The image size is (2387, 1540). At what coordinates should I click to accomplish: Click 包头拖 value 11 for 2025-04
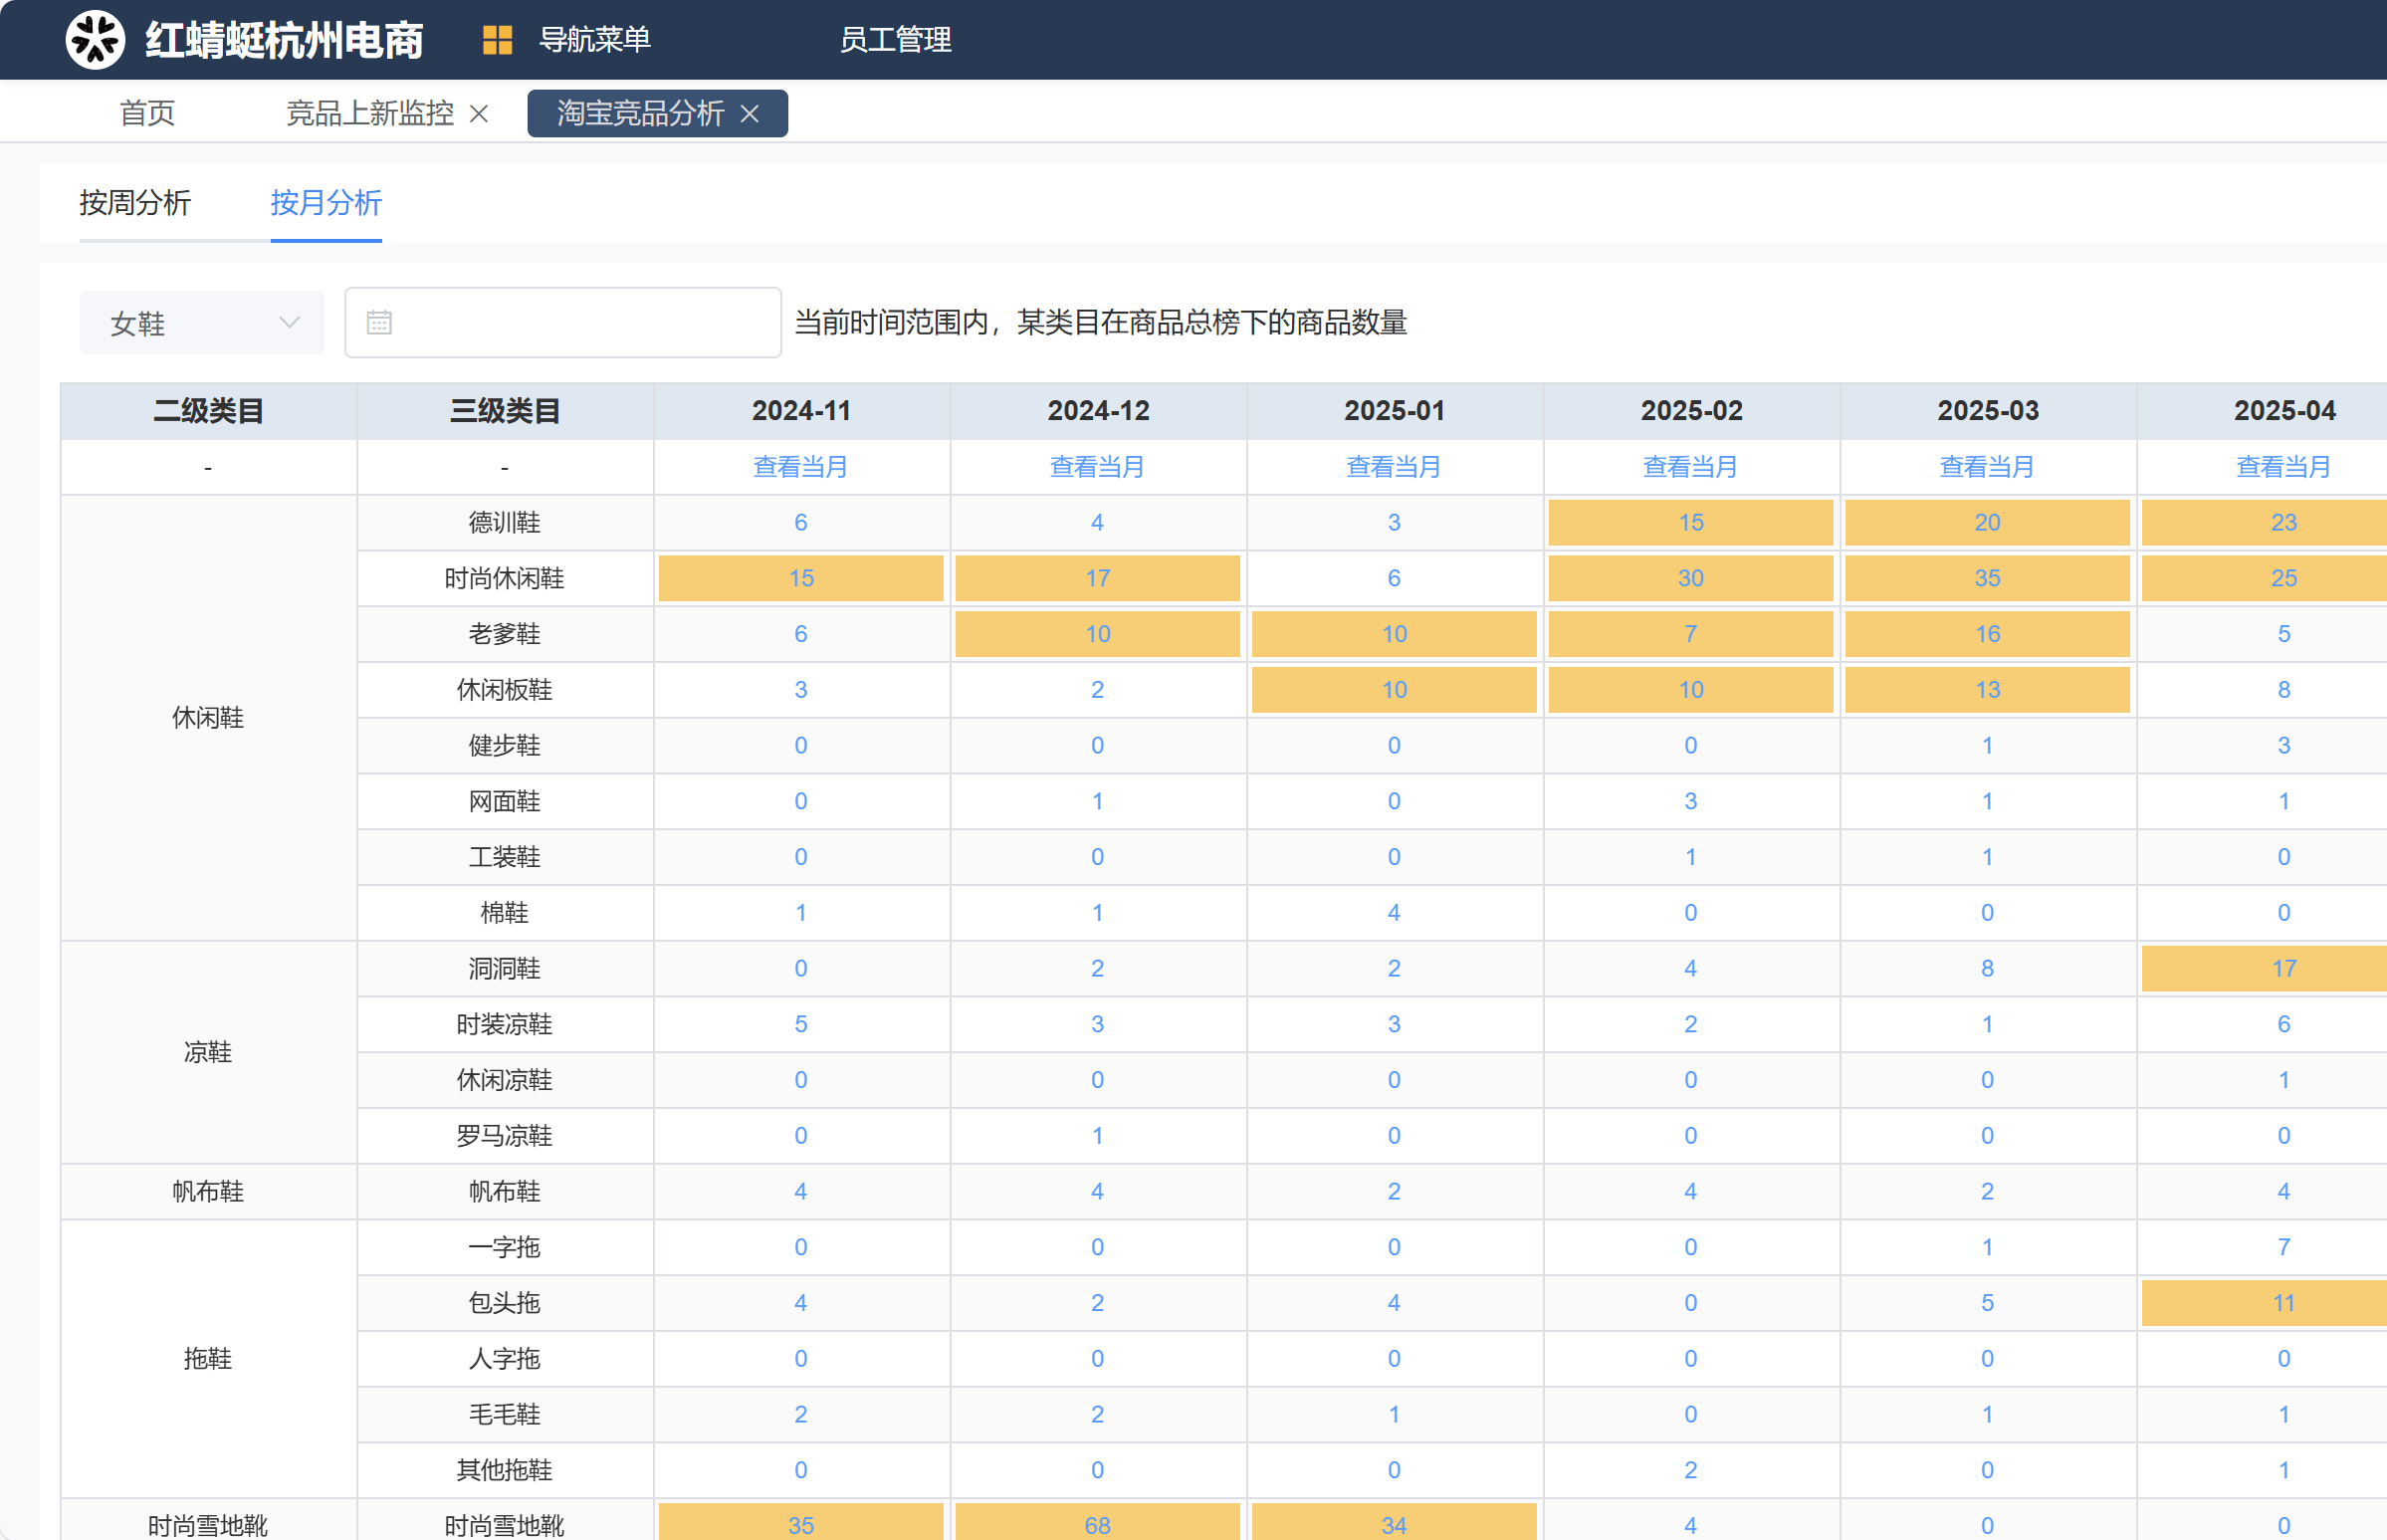2284,1304
